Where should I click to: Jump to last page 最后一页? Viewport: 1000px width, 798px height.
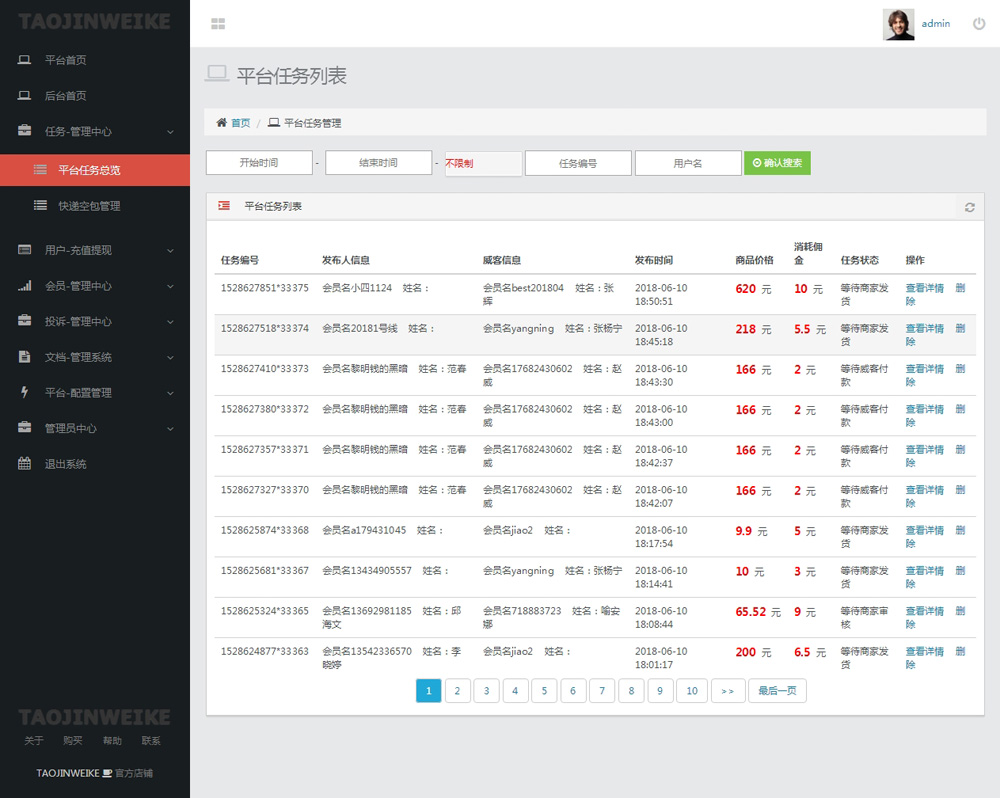pos(777,691)
